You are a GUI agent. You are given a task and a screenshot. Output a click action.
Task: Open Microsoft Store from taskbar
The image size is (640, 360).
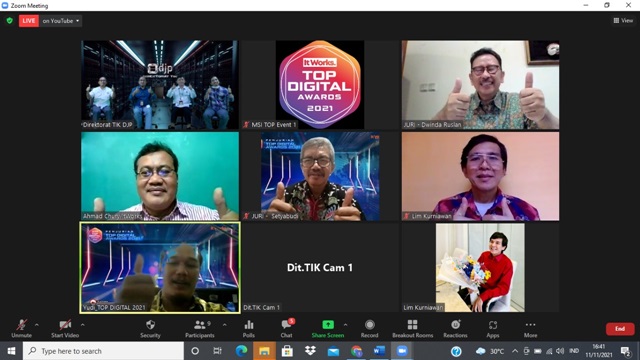[287, 351]
